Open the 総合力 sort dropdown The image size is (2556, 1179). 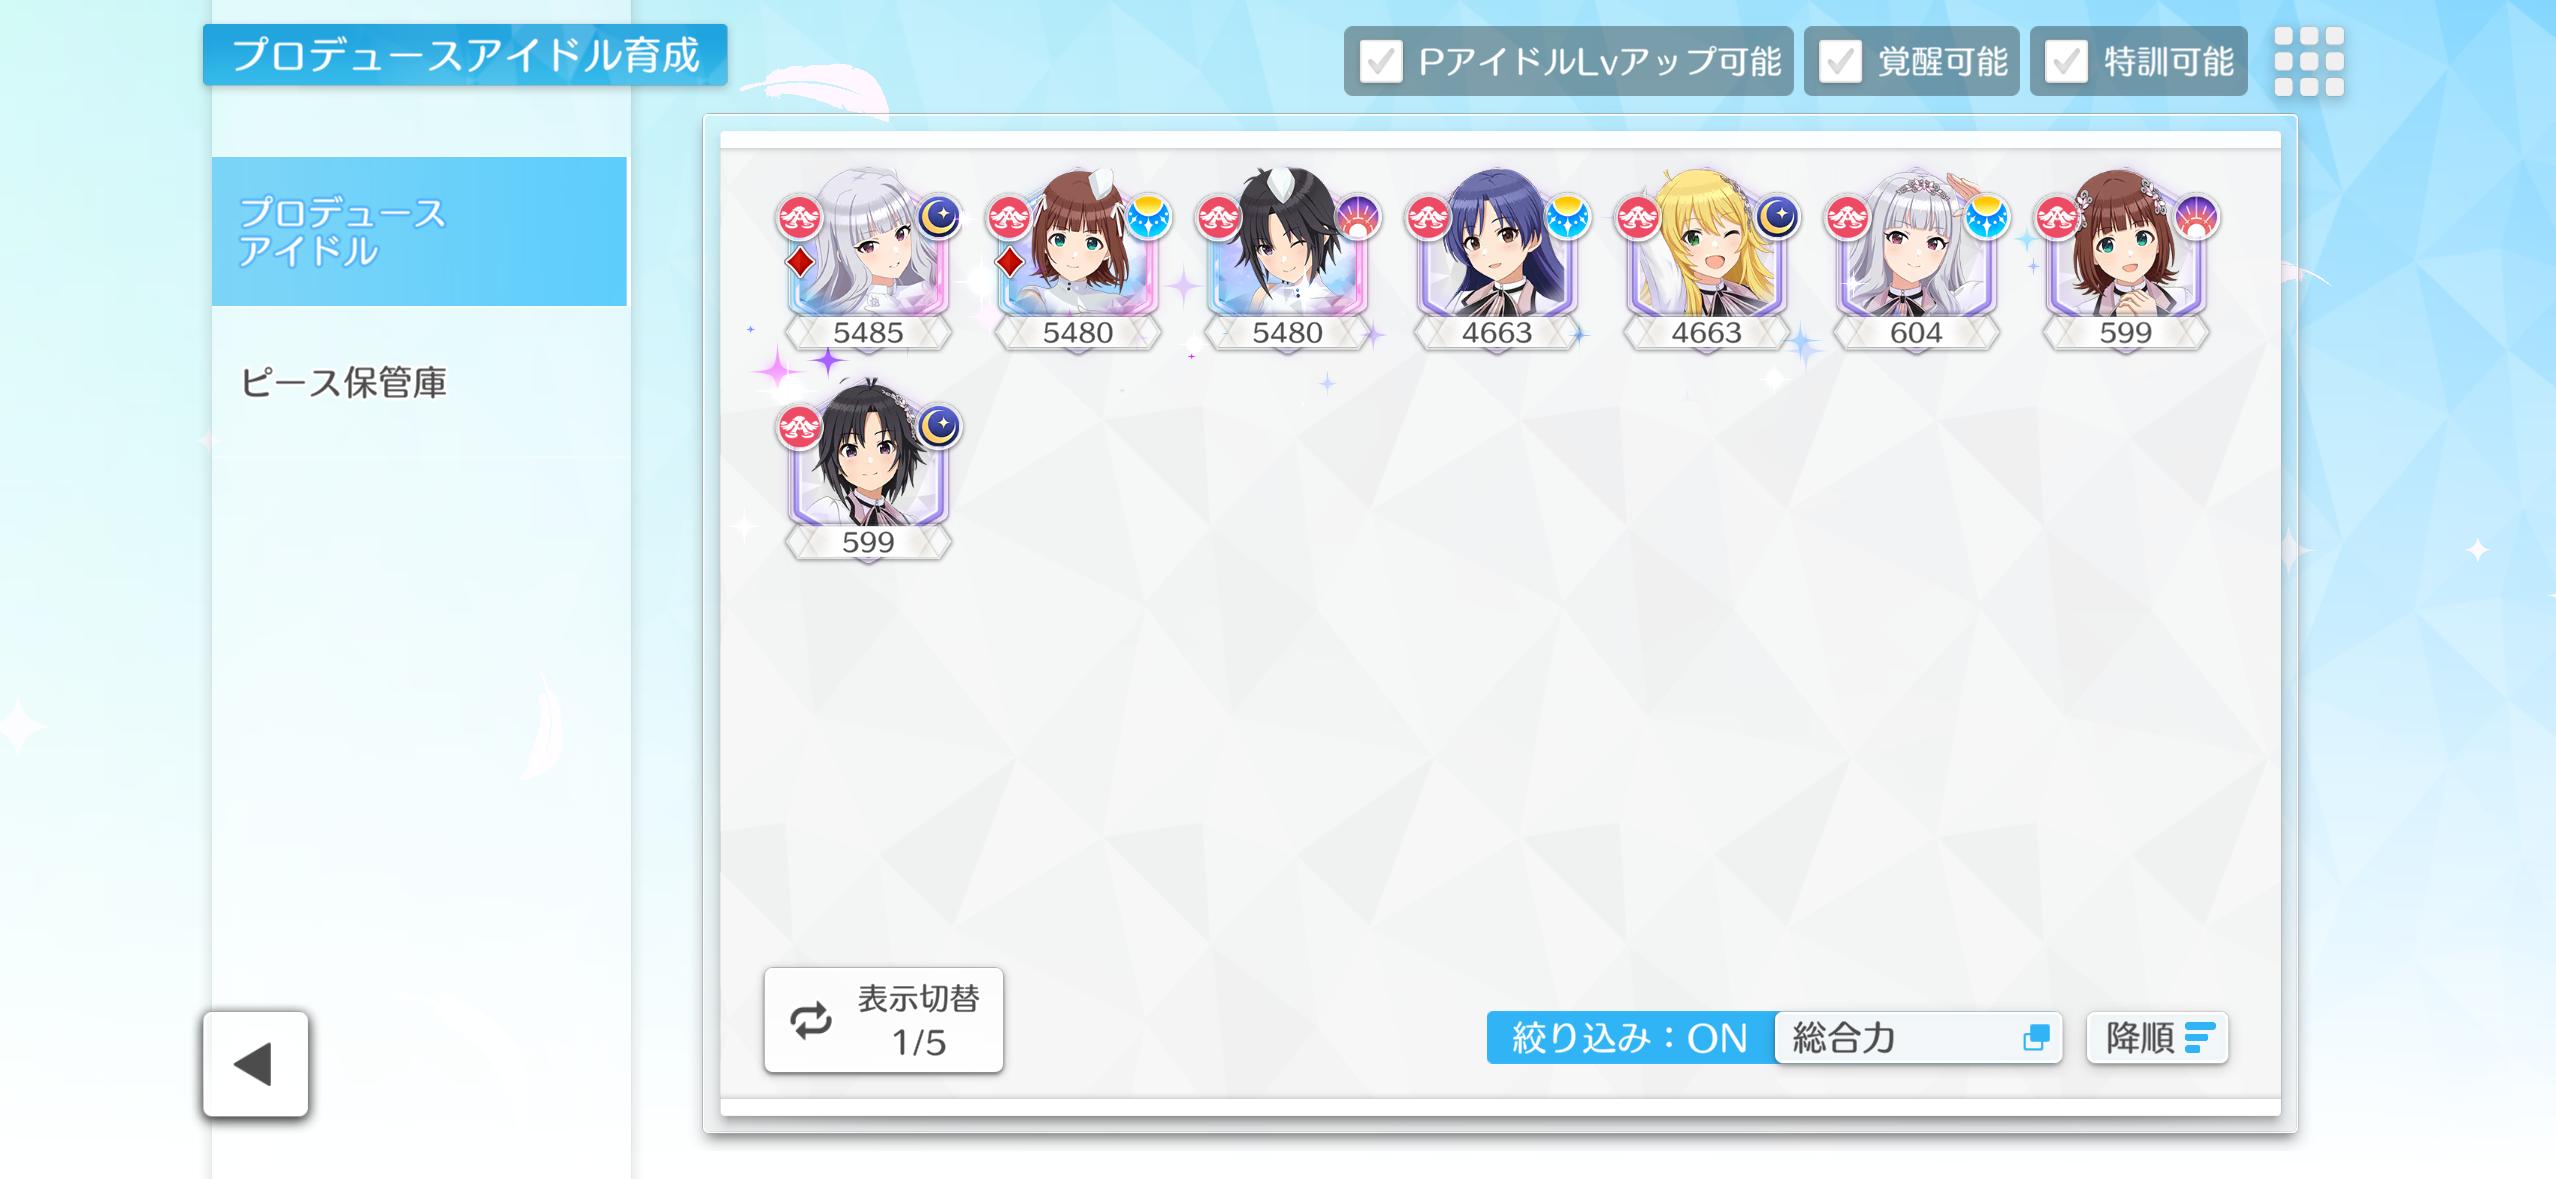(x=1919, y=1038)
